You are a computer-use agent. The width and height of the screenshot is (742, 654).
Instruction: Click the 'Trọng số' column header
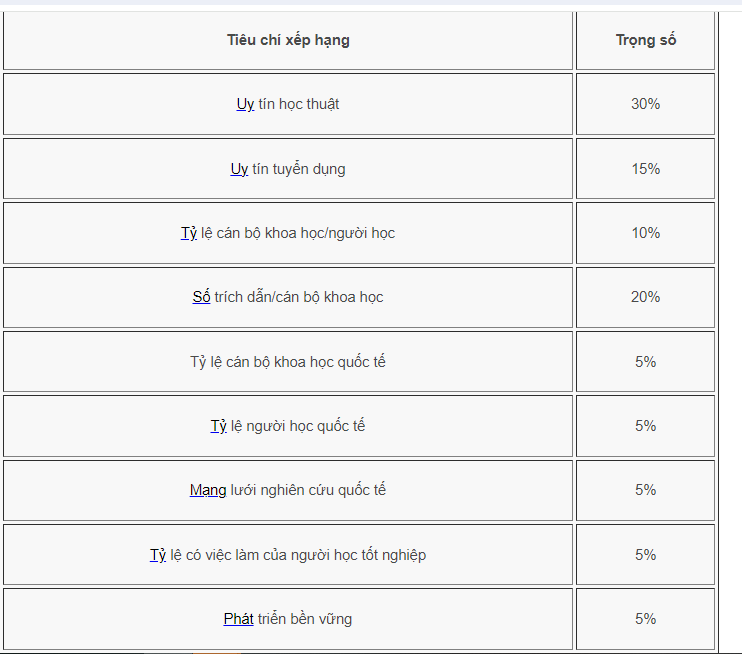645,40
